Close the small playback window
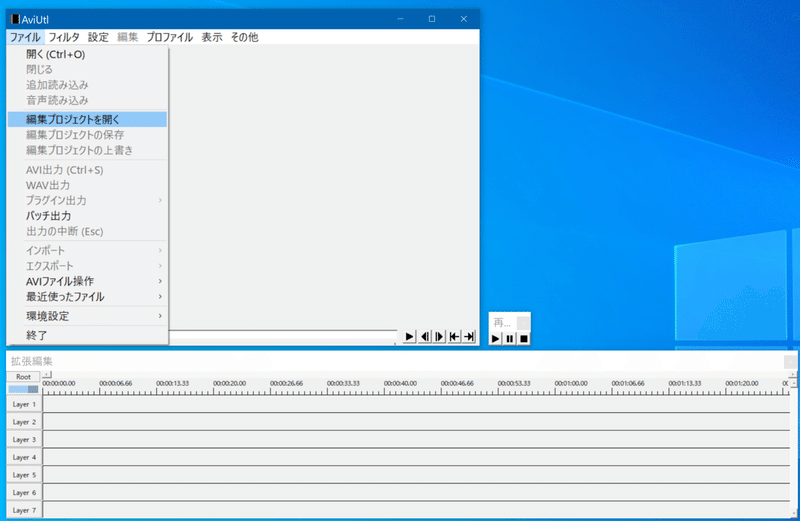This screenshot has width=800, height=521. click(x=523, y=322)
